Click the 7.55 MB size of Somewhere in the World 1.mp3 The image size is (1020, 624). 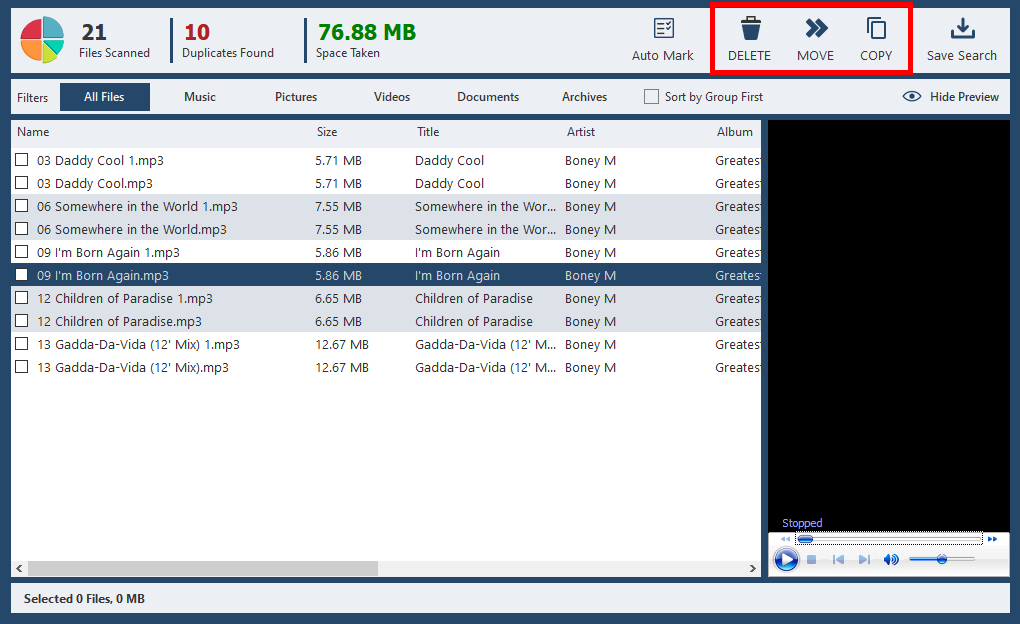coord(338,207)
